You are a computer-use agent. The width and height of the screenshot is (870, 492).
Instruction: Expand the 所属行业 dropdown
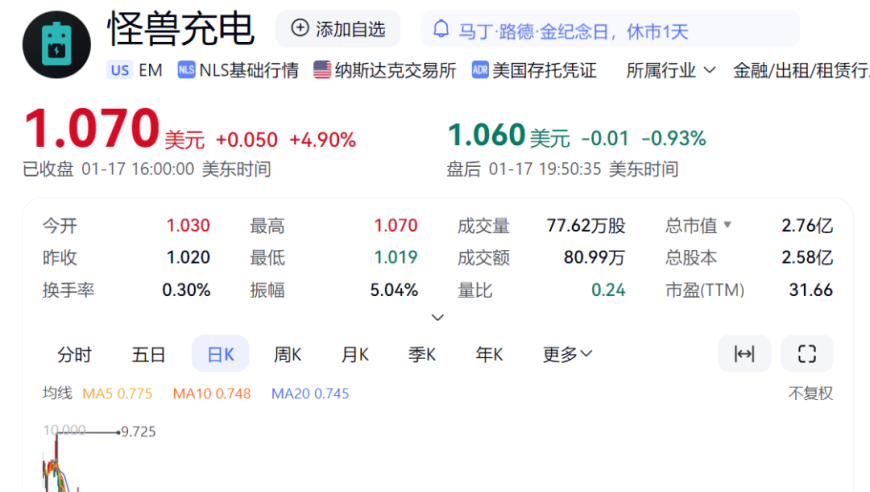point(671,70)
